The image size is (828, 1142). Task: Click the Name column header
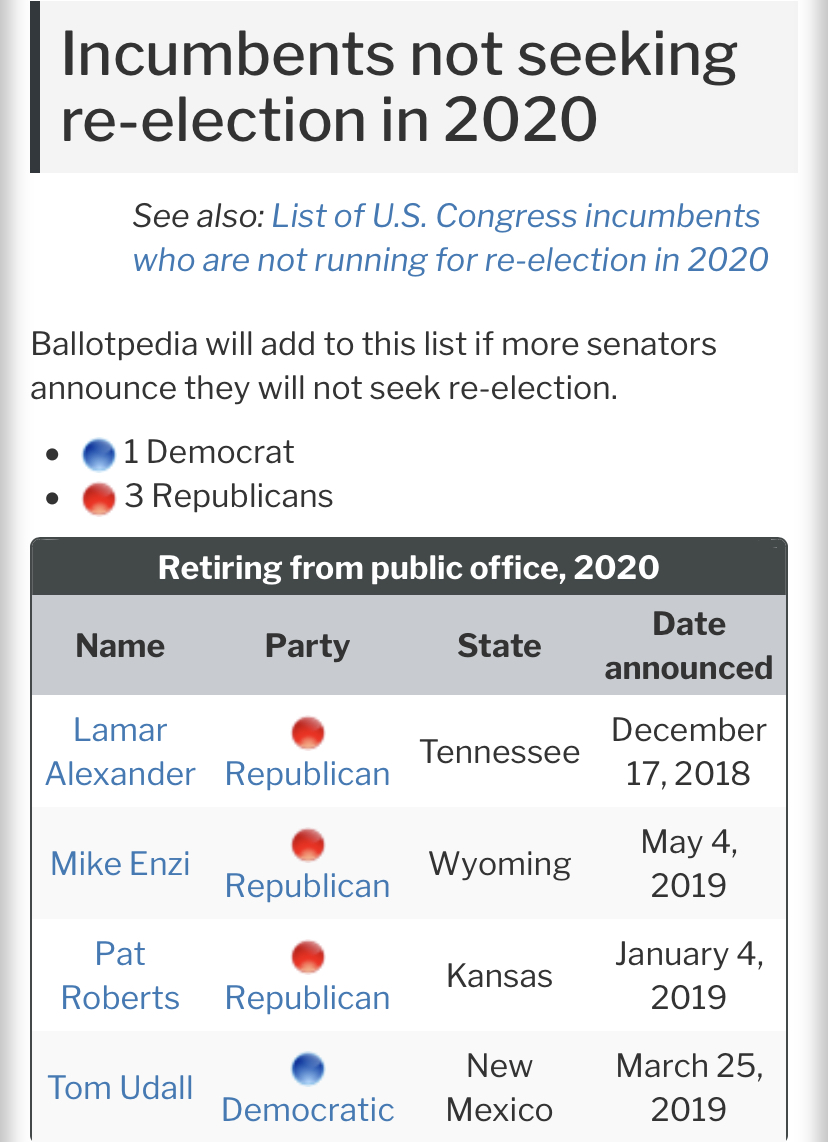pyautogui.click(x=120, y=646)
